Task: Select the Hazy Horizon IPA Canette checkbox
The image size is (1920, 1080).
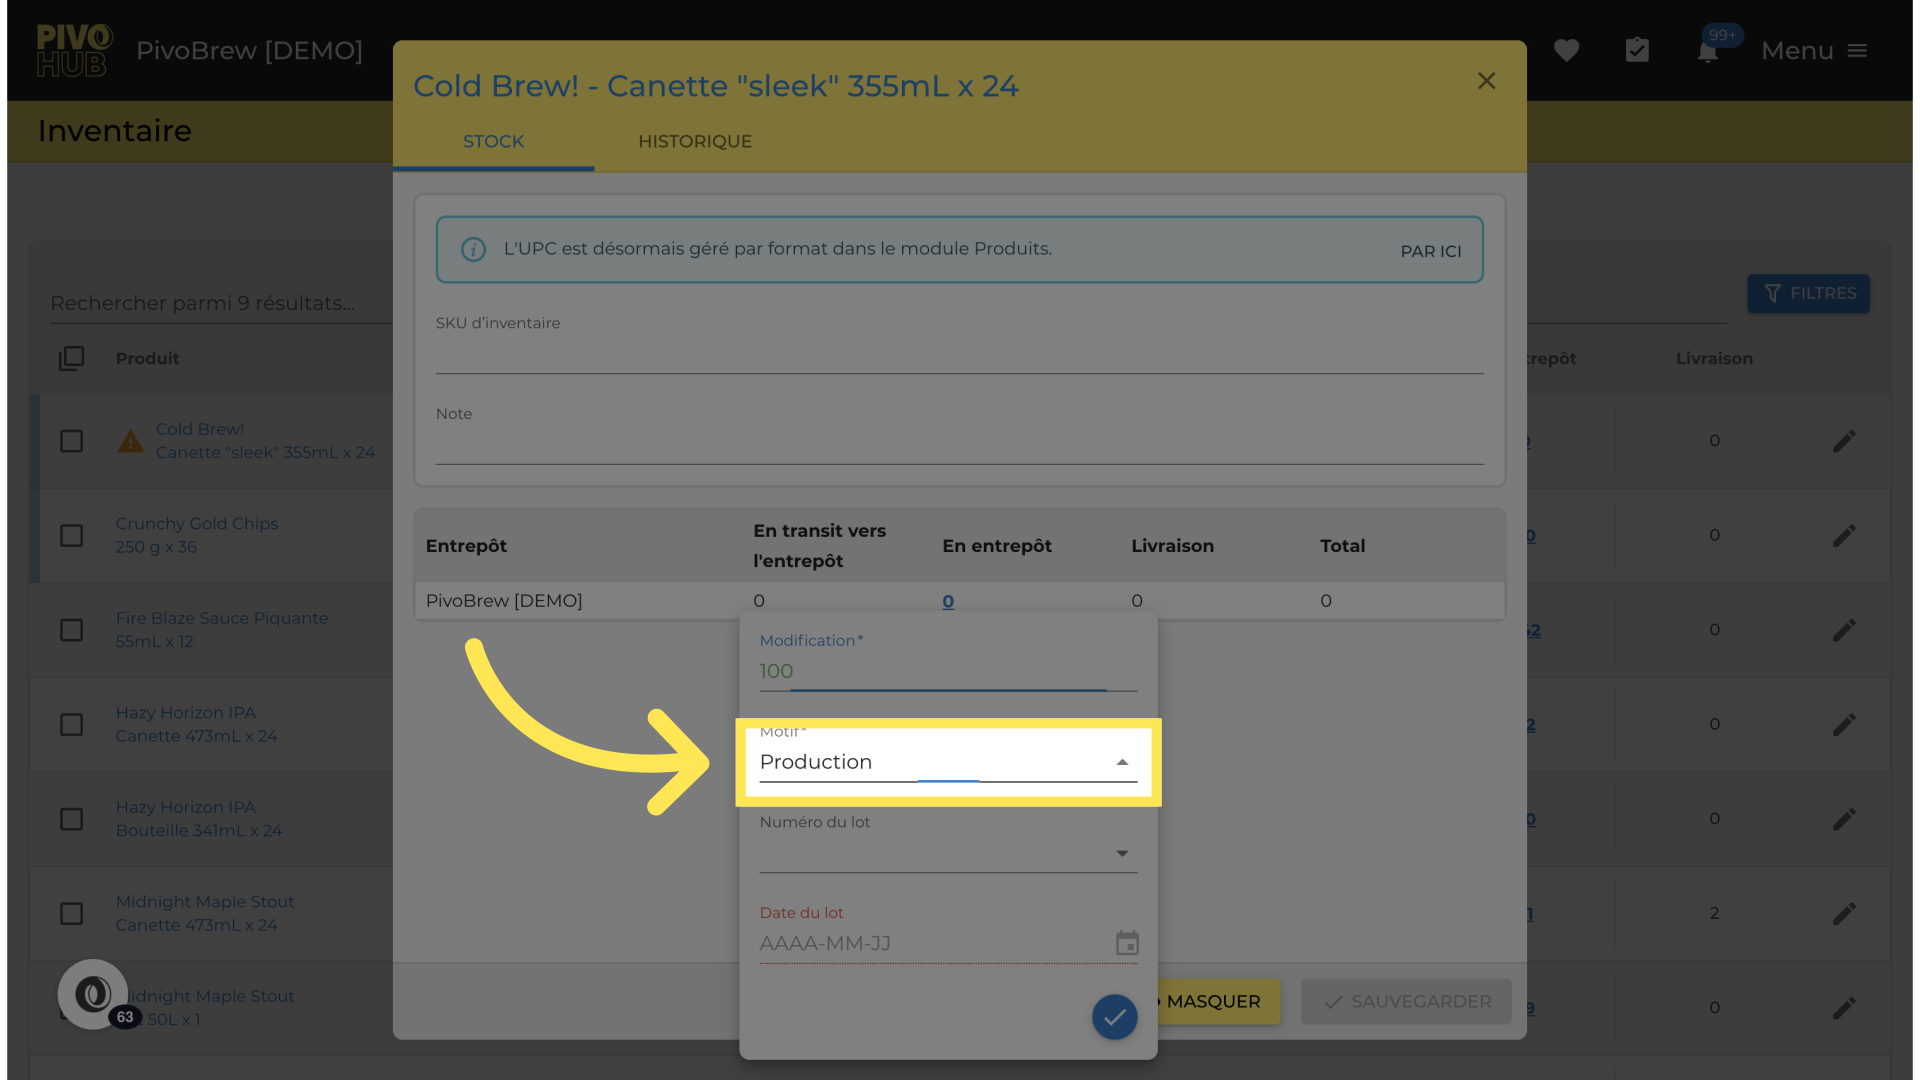Action: click(x=72, y=724)
